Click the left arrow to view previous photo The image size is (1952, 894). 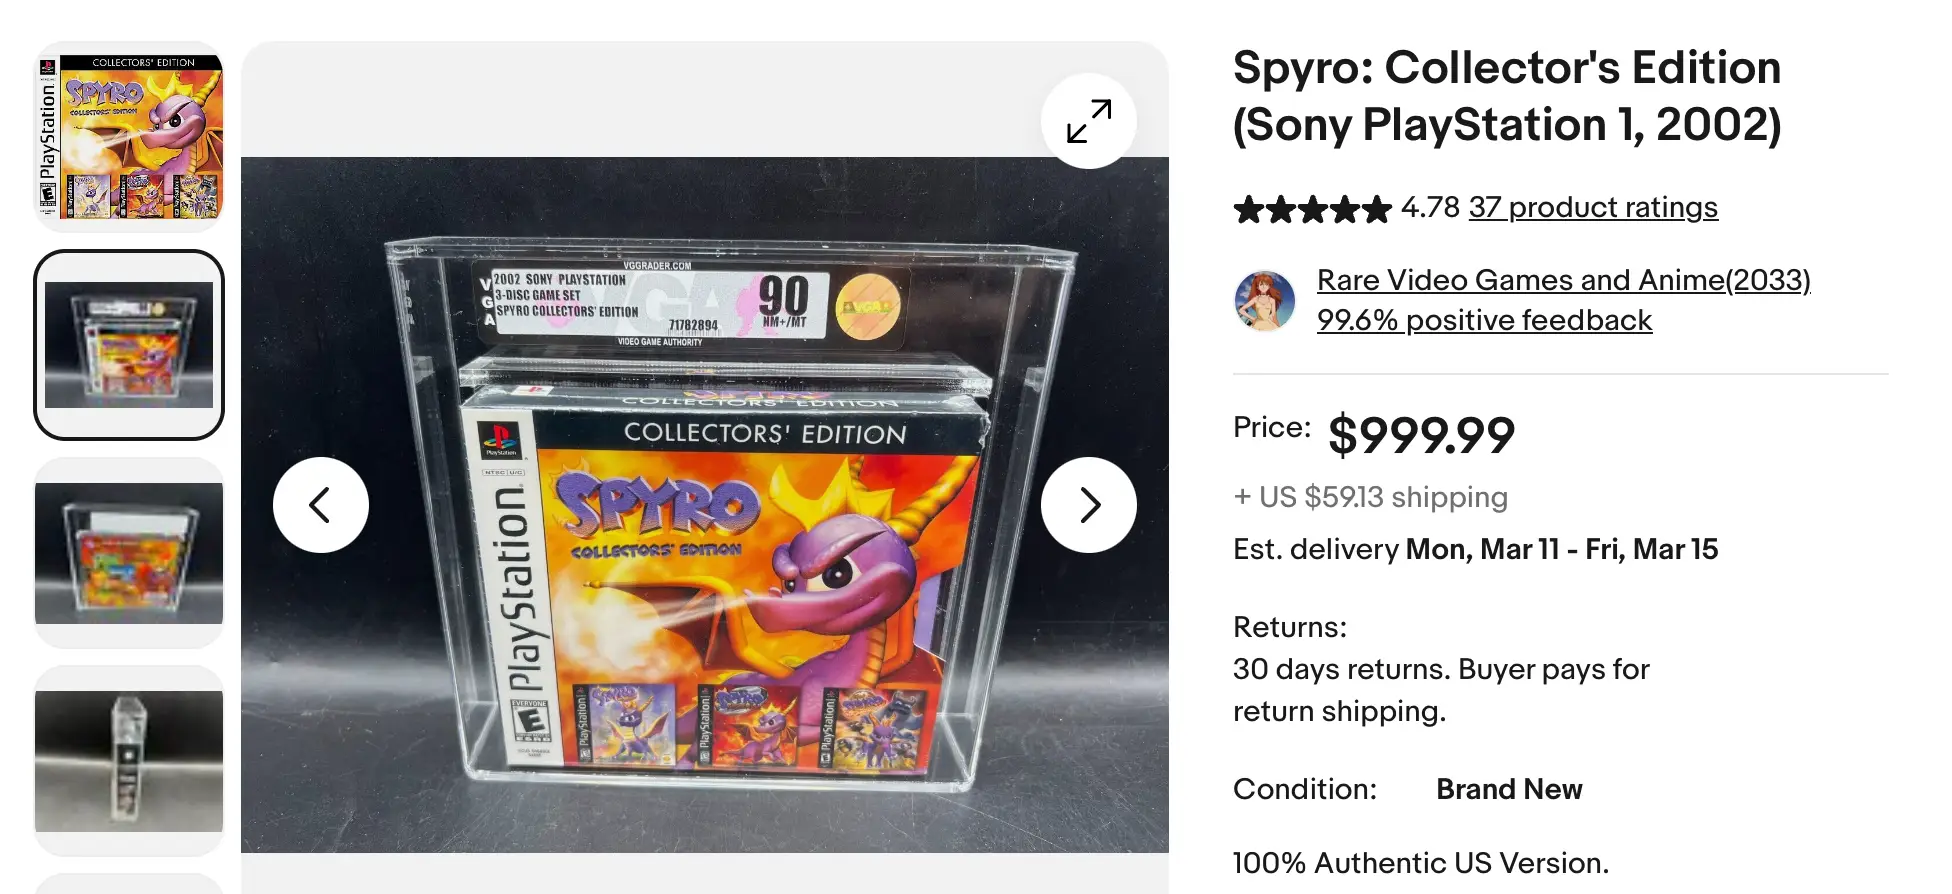pyautogui.click(x=320, y=505)
